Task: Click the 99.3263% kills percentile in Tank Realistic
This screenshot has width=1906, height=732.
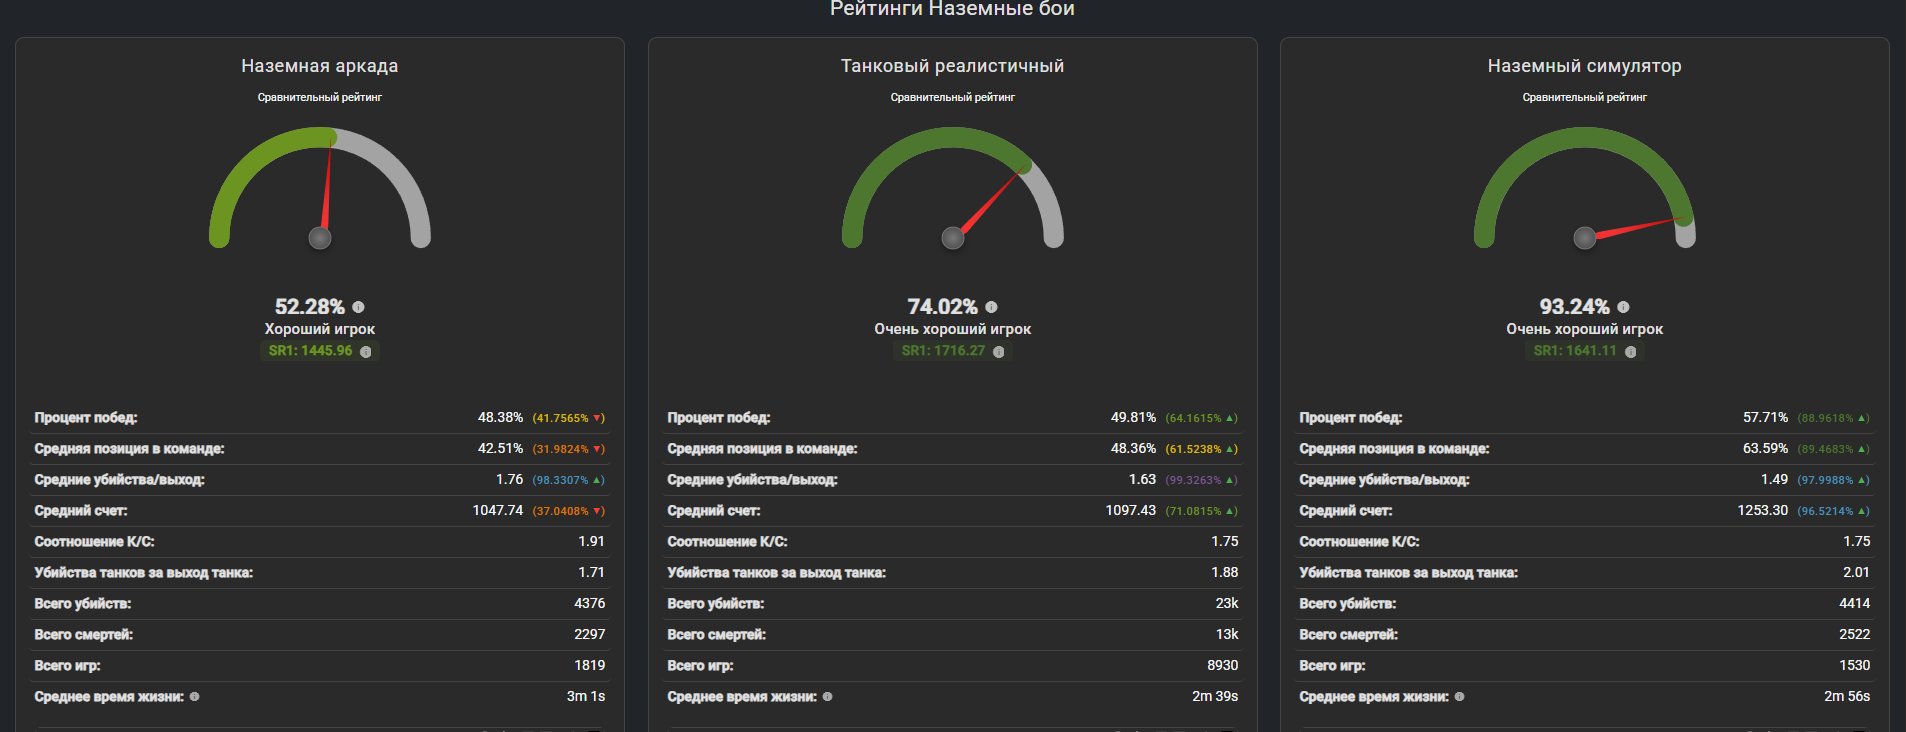Action: click(x=1193, y=480)
